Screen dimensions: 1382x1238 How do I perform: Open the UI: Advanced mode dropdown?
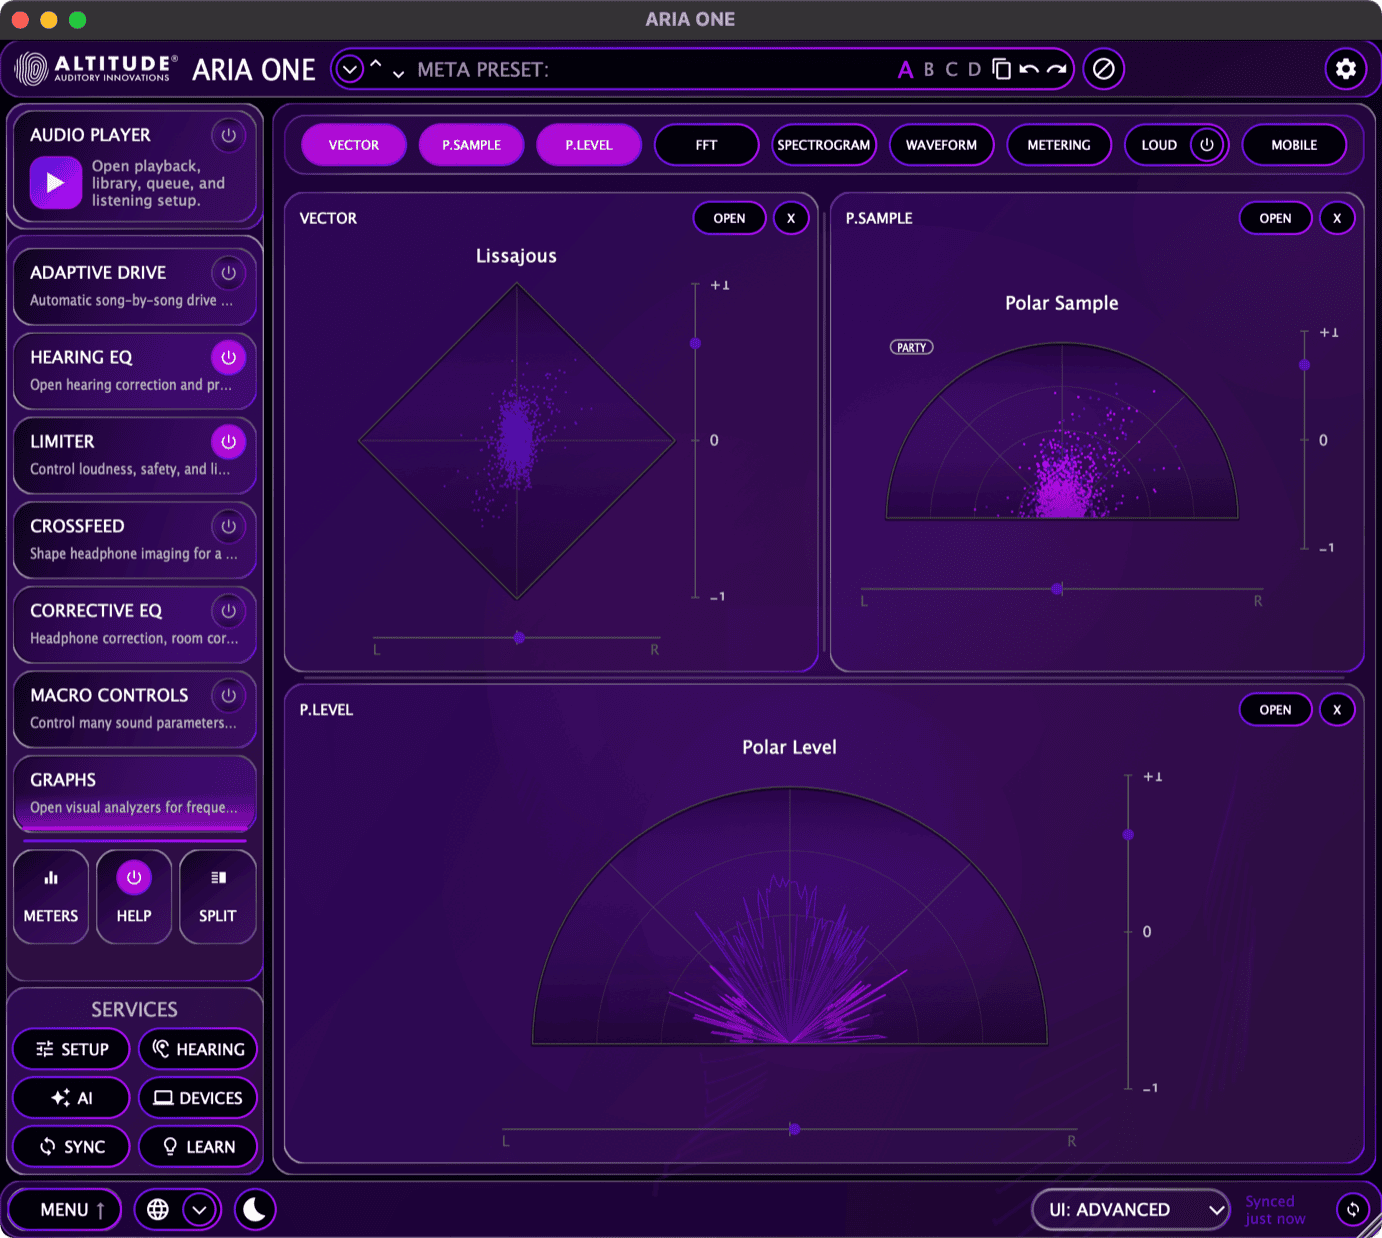[x=1131, y=1210]
